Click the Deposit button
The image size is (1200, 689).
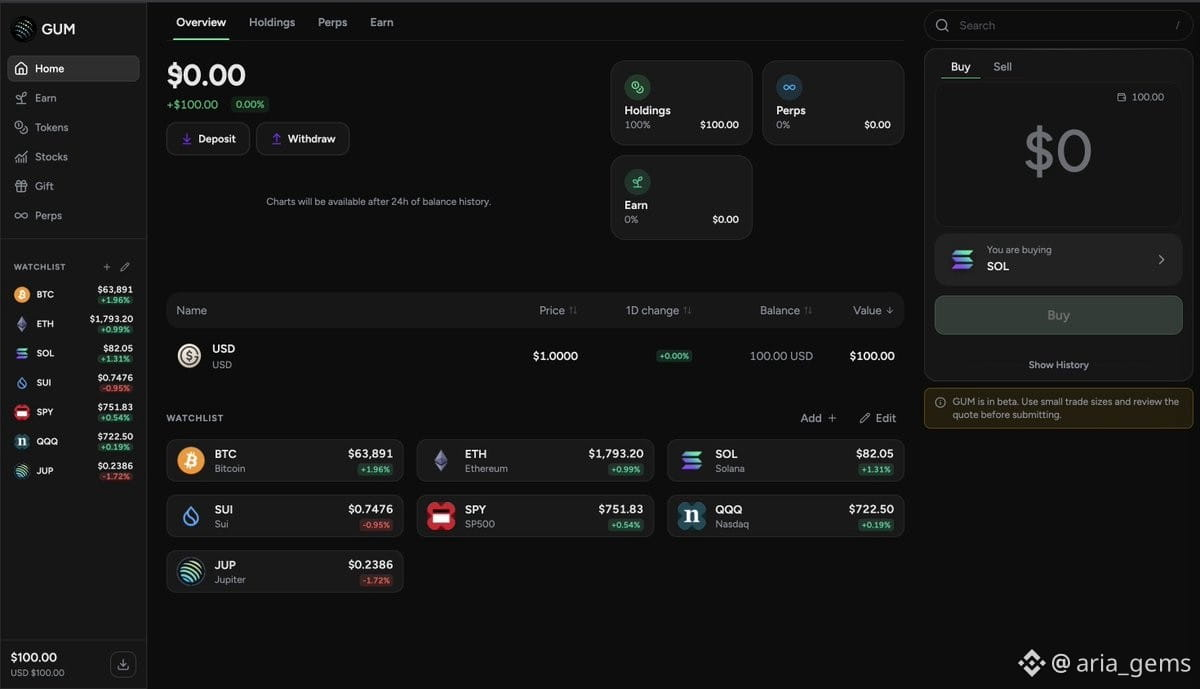(208, 139)
